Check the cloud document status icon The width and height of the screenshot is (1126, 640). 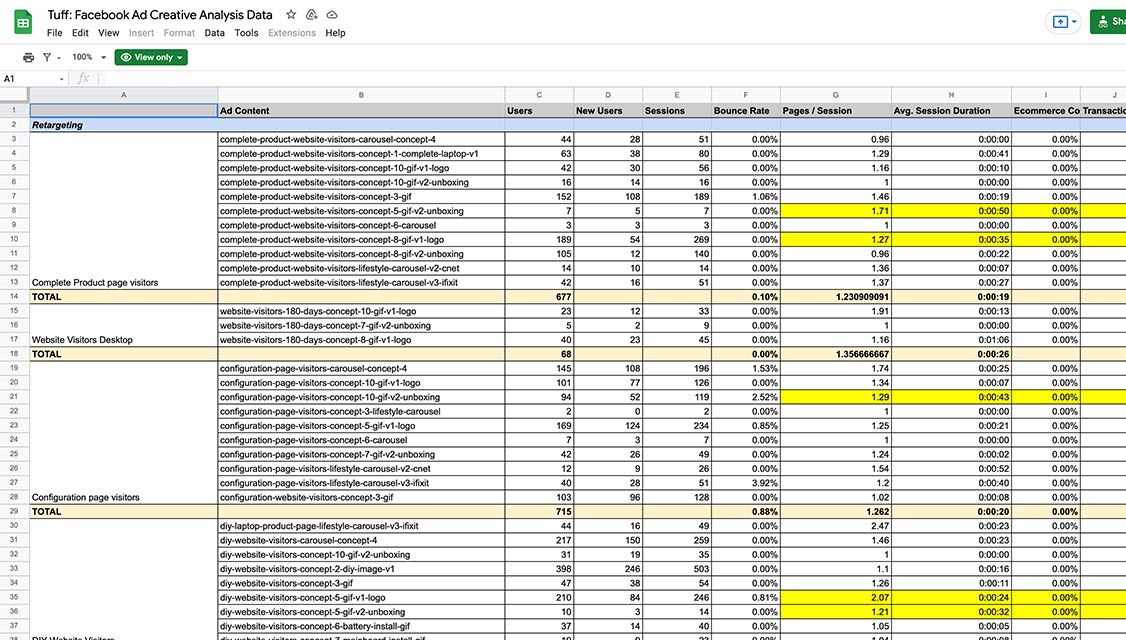click(332, 15)
